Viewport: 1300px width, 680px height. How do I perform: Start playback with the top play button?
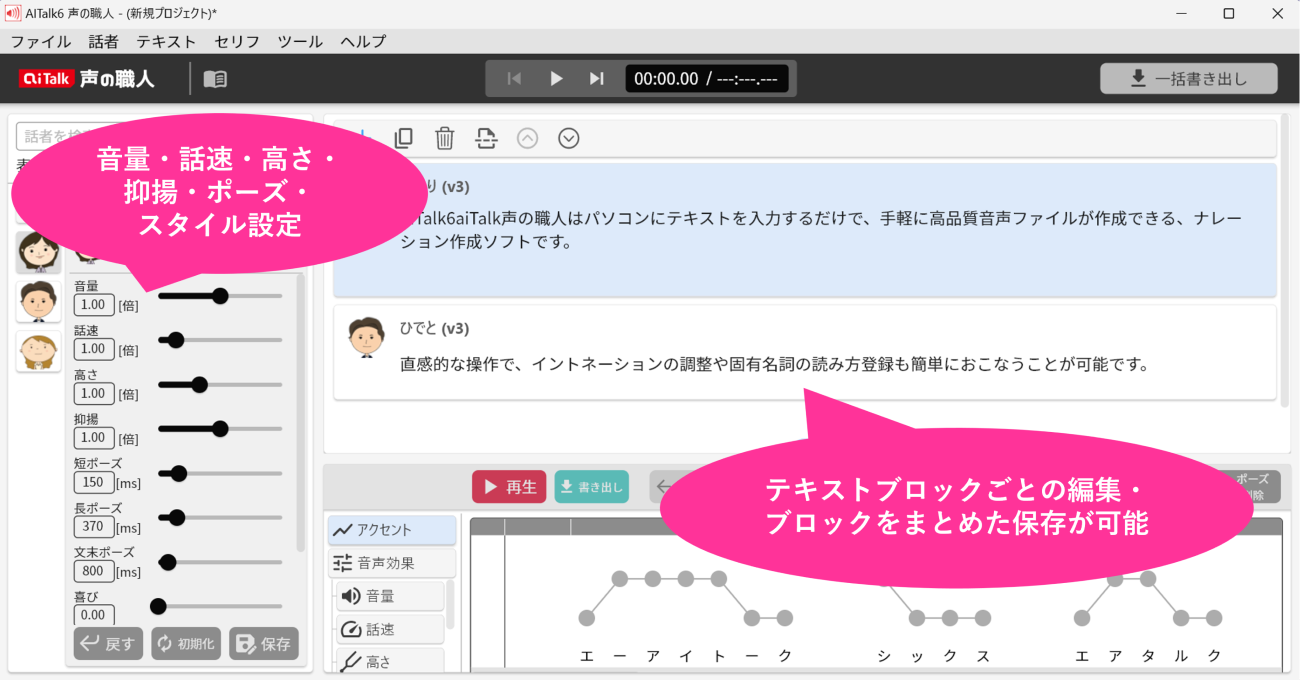(x=556, y=79)
